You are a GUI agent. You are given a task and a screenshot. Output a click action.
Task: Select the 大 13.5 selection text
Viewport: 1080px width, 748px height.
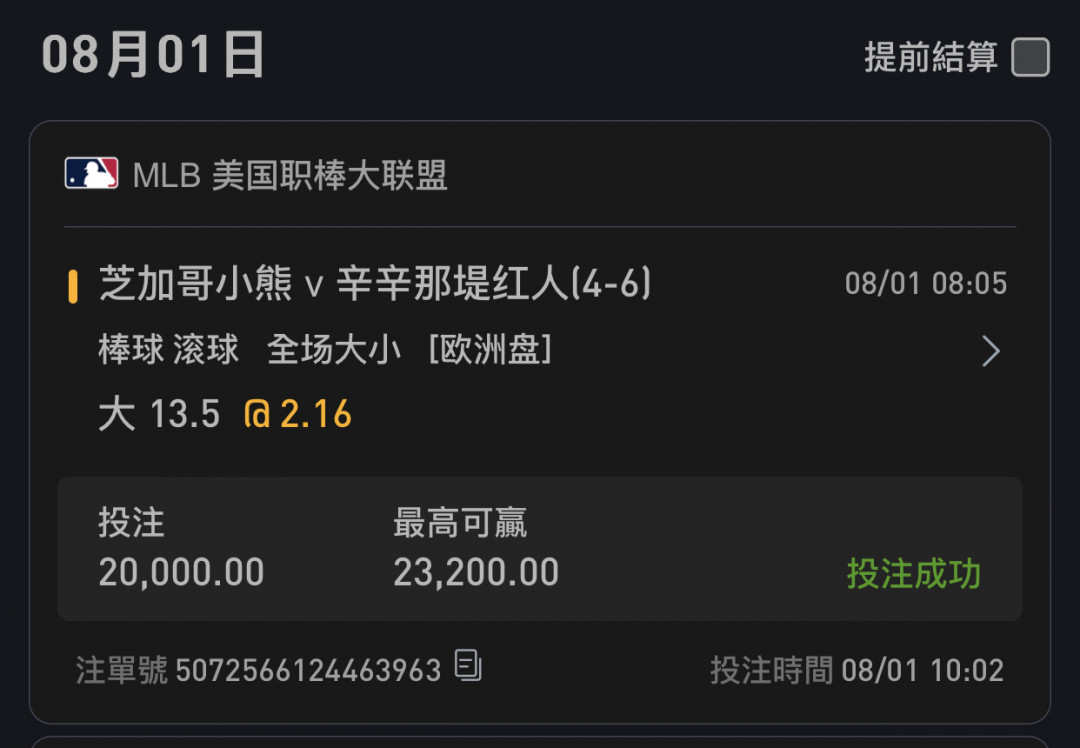159,415
